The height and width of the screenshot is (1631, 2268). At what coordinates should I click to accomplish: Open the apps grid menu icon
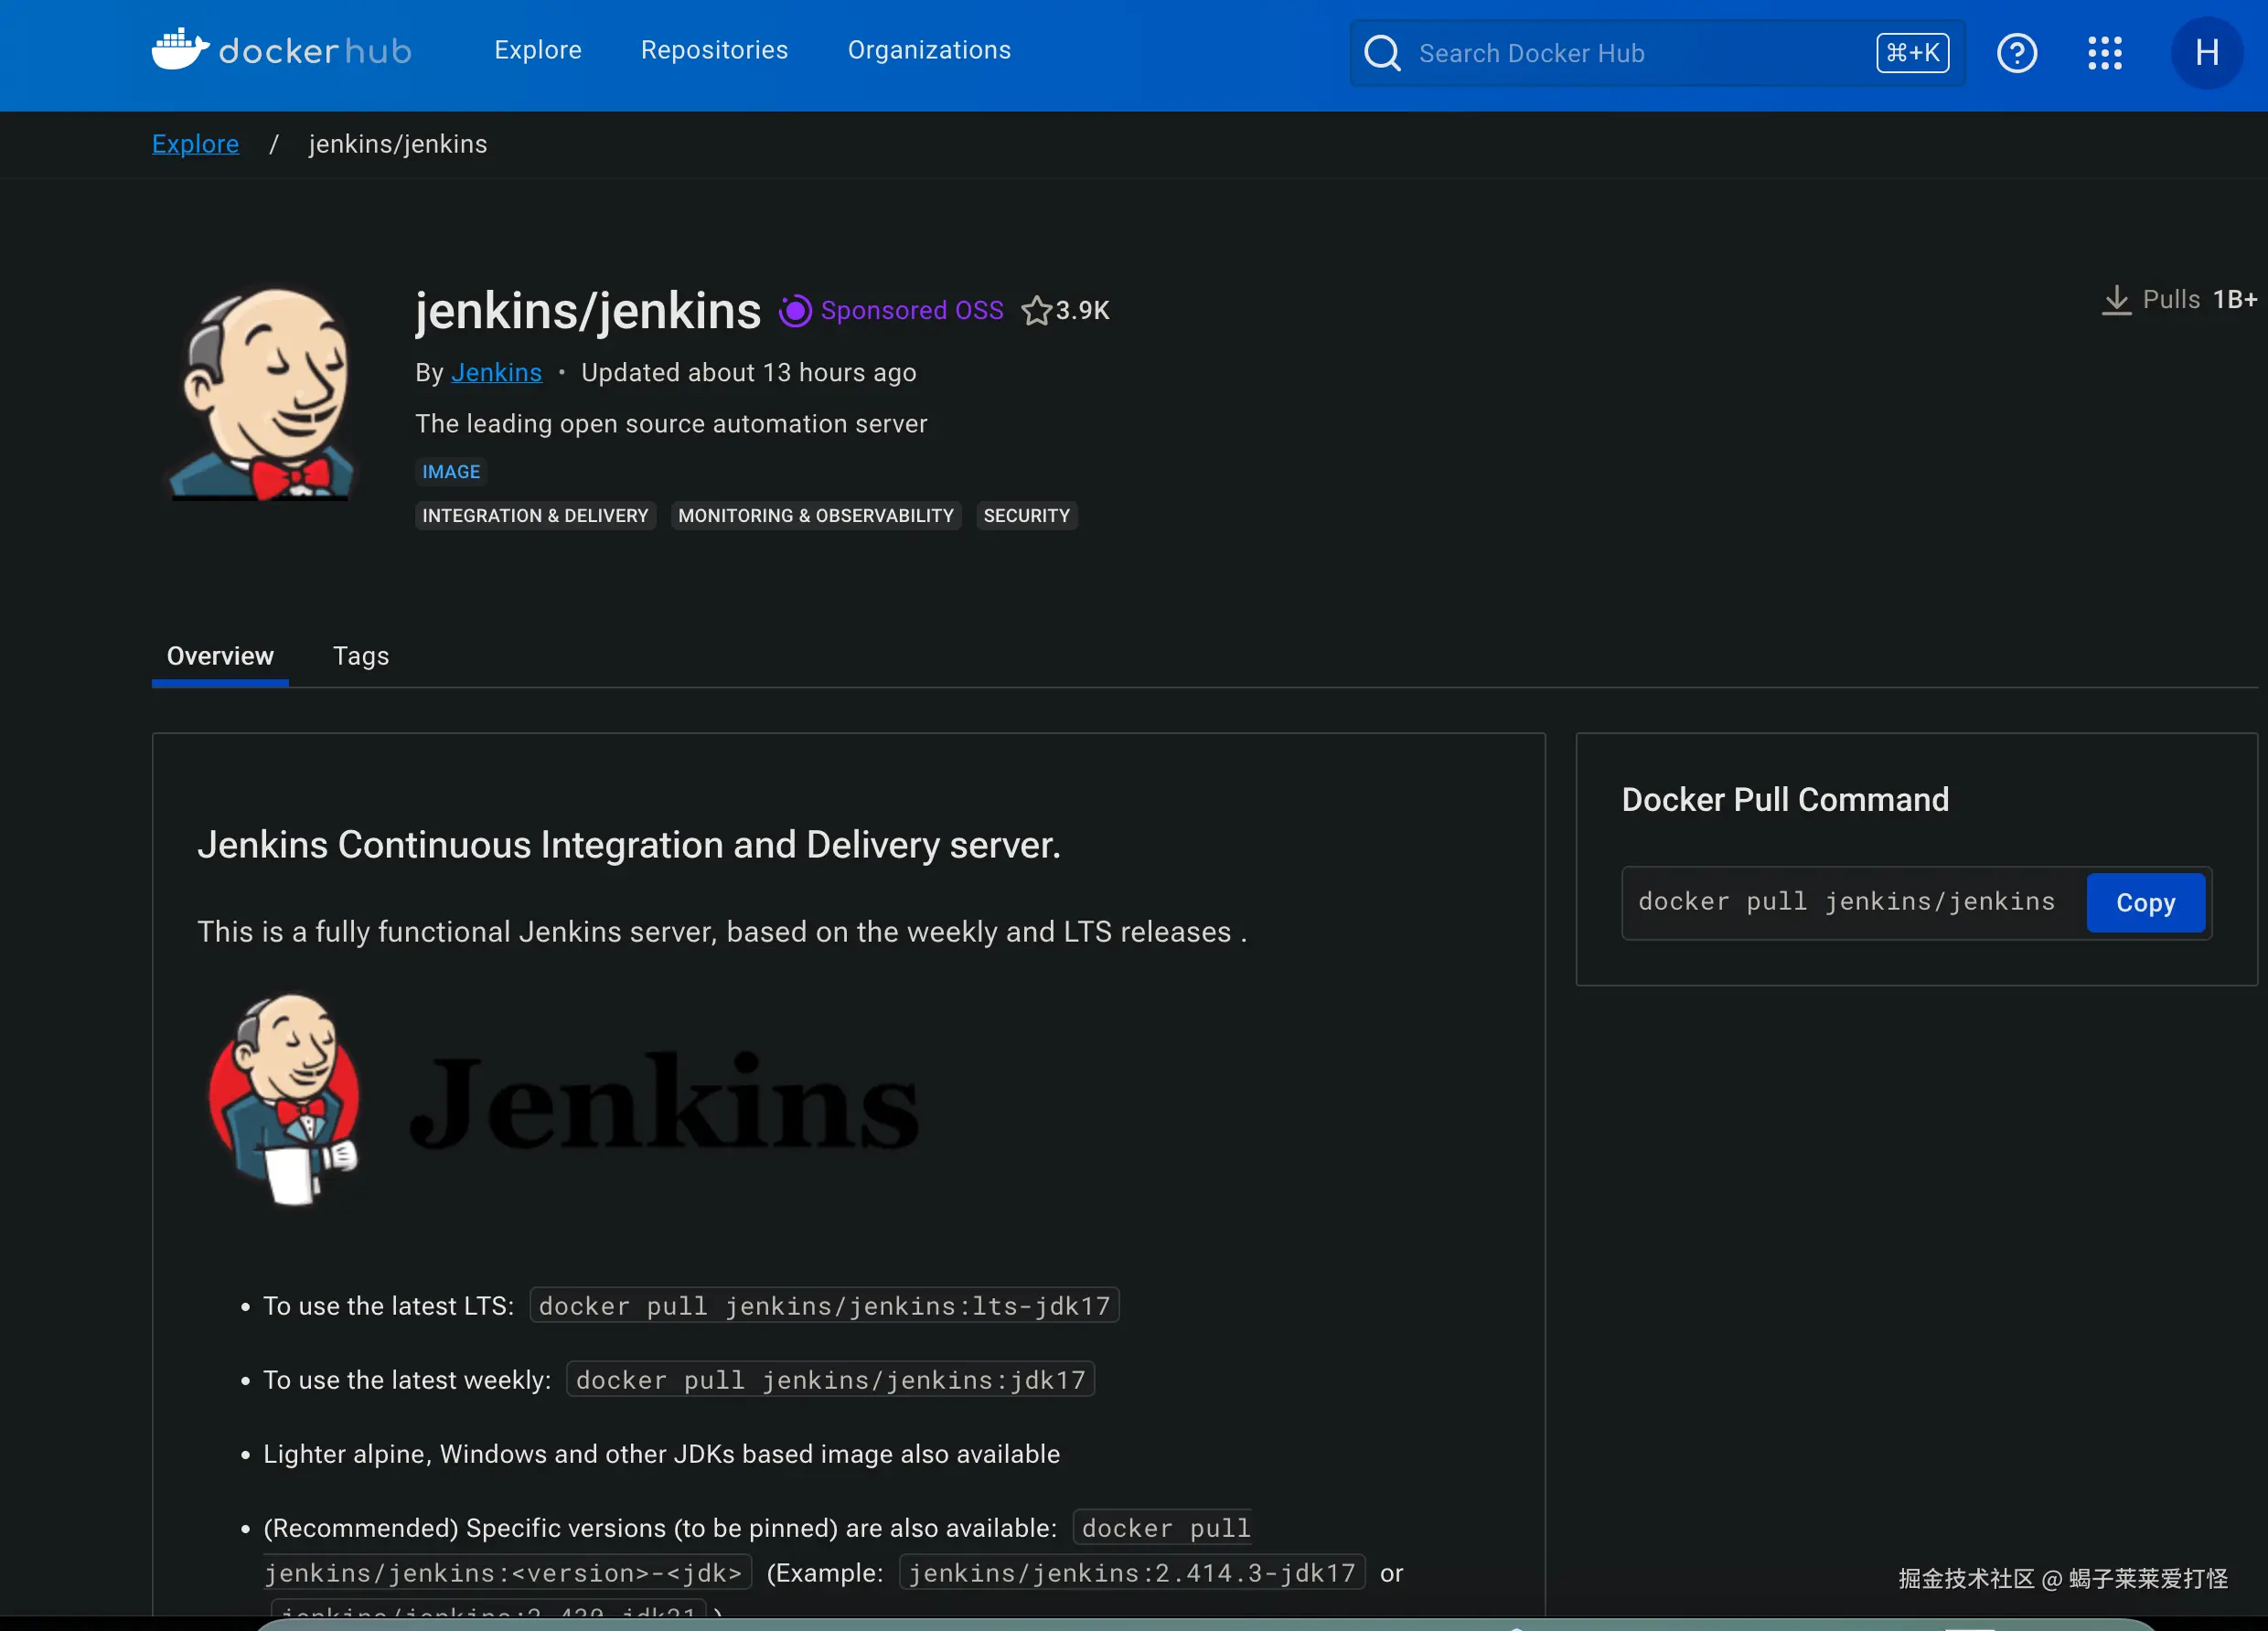point(2104,53)
